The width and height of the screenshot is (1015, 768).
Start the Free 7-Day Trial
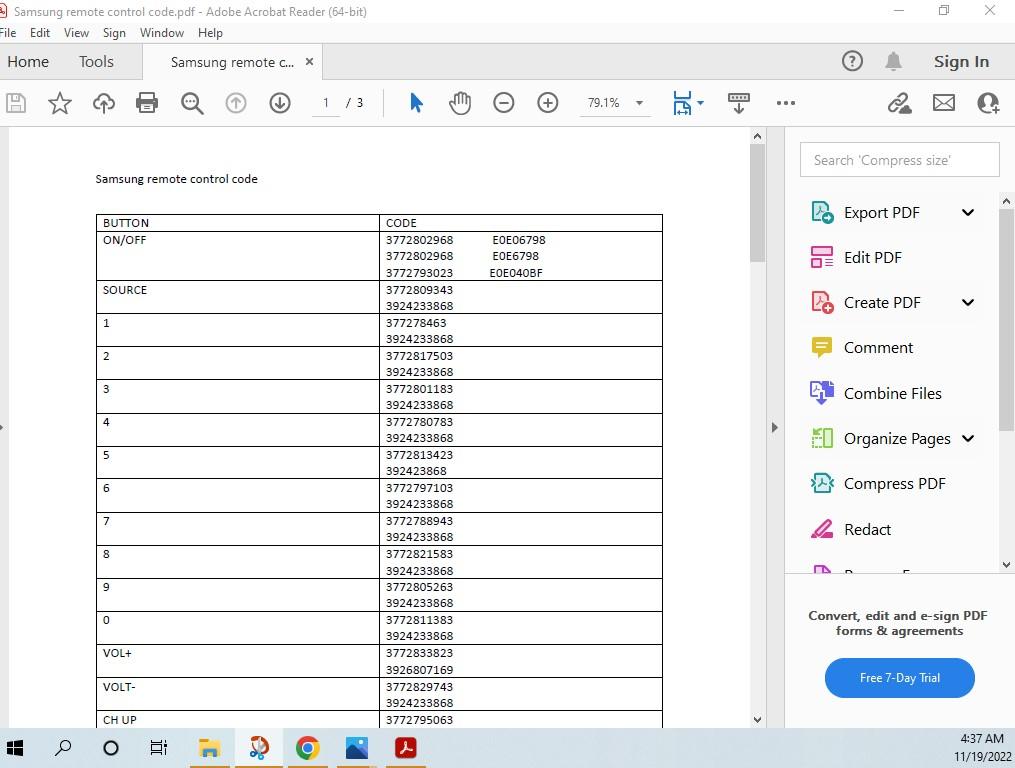click(899, 678)
